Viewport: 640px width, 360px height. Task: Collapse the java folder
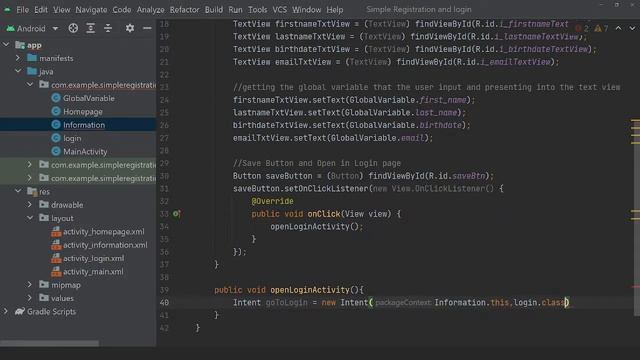coord(18,71)
